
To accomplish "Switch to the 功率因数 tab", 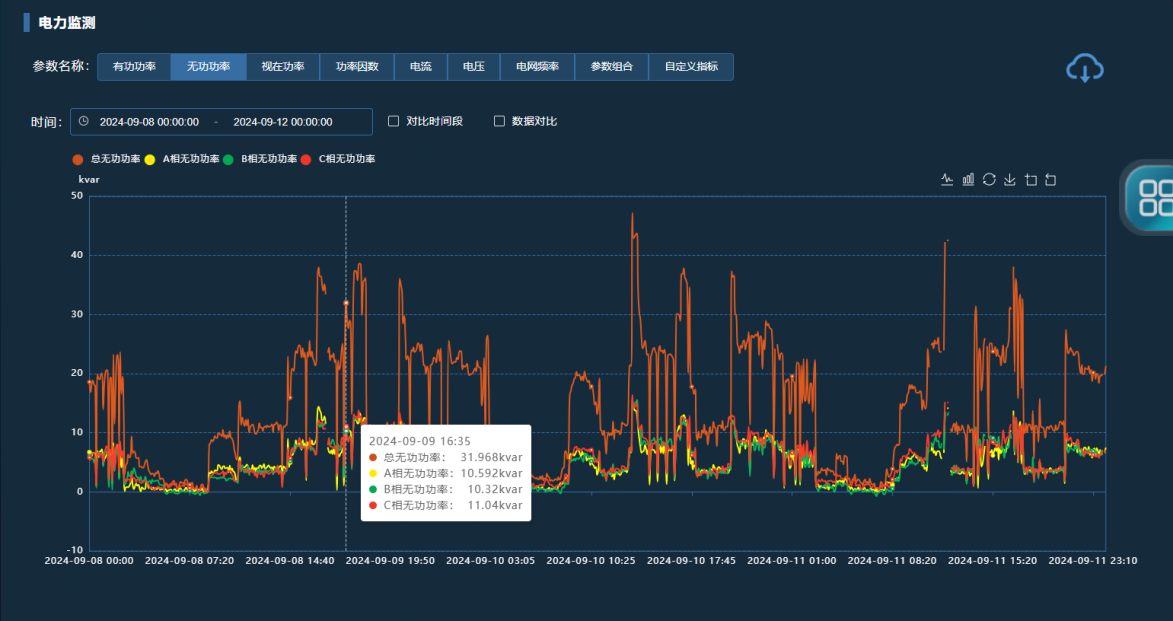I will click(x=357, y=67).
